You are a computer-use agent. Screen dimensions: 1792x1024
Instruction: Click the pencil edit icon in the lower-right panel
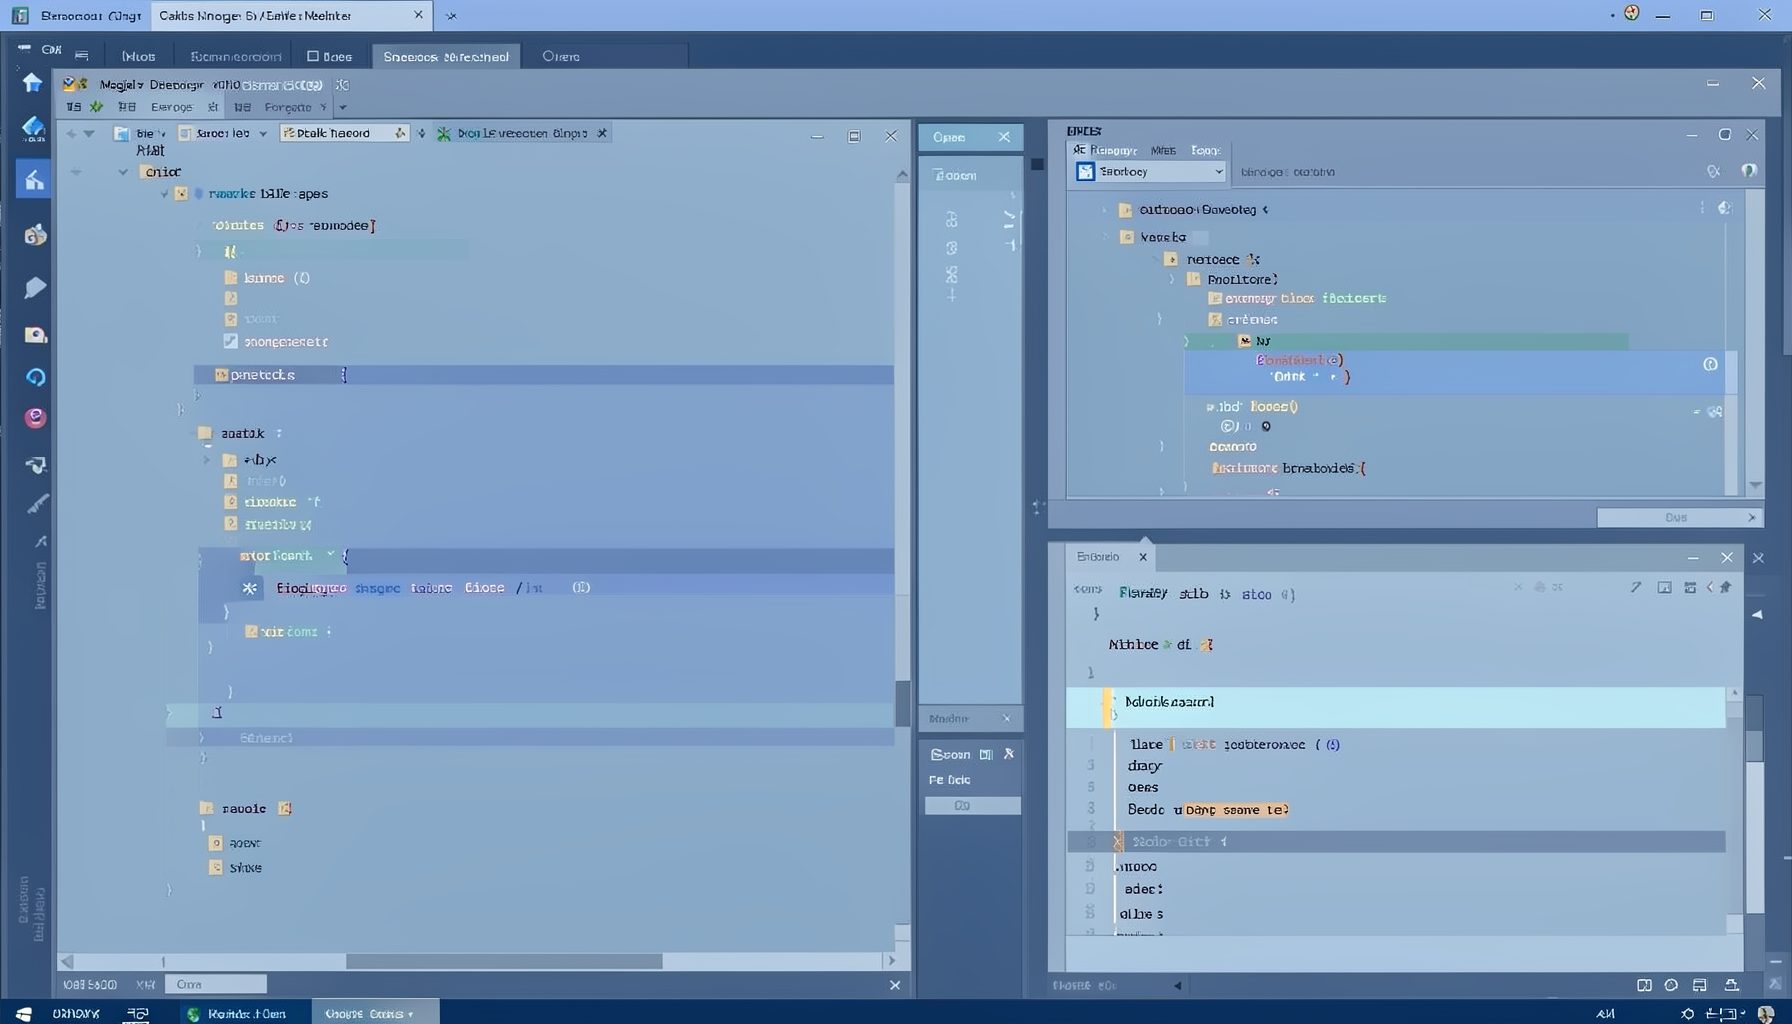pyautogui.click(x=1636, y=588)
